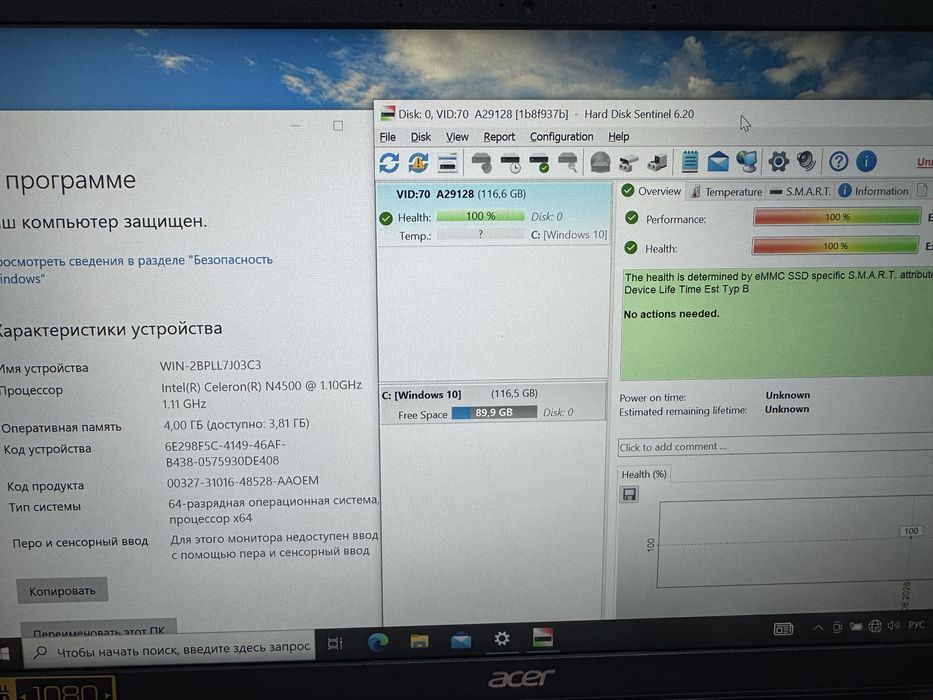933x700 pixels.
Task: Open File Explorer from the taskbar
Action: coord(419,640)
